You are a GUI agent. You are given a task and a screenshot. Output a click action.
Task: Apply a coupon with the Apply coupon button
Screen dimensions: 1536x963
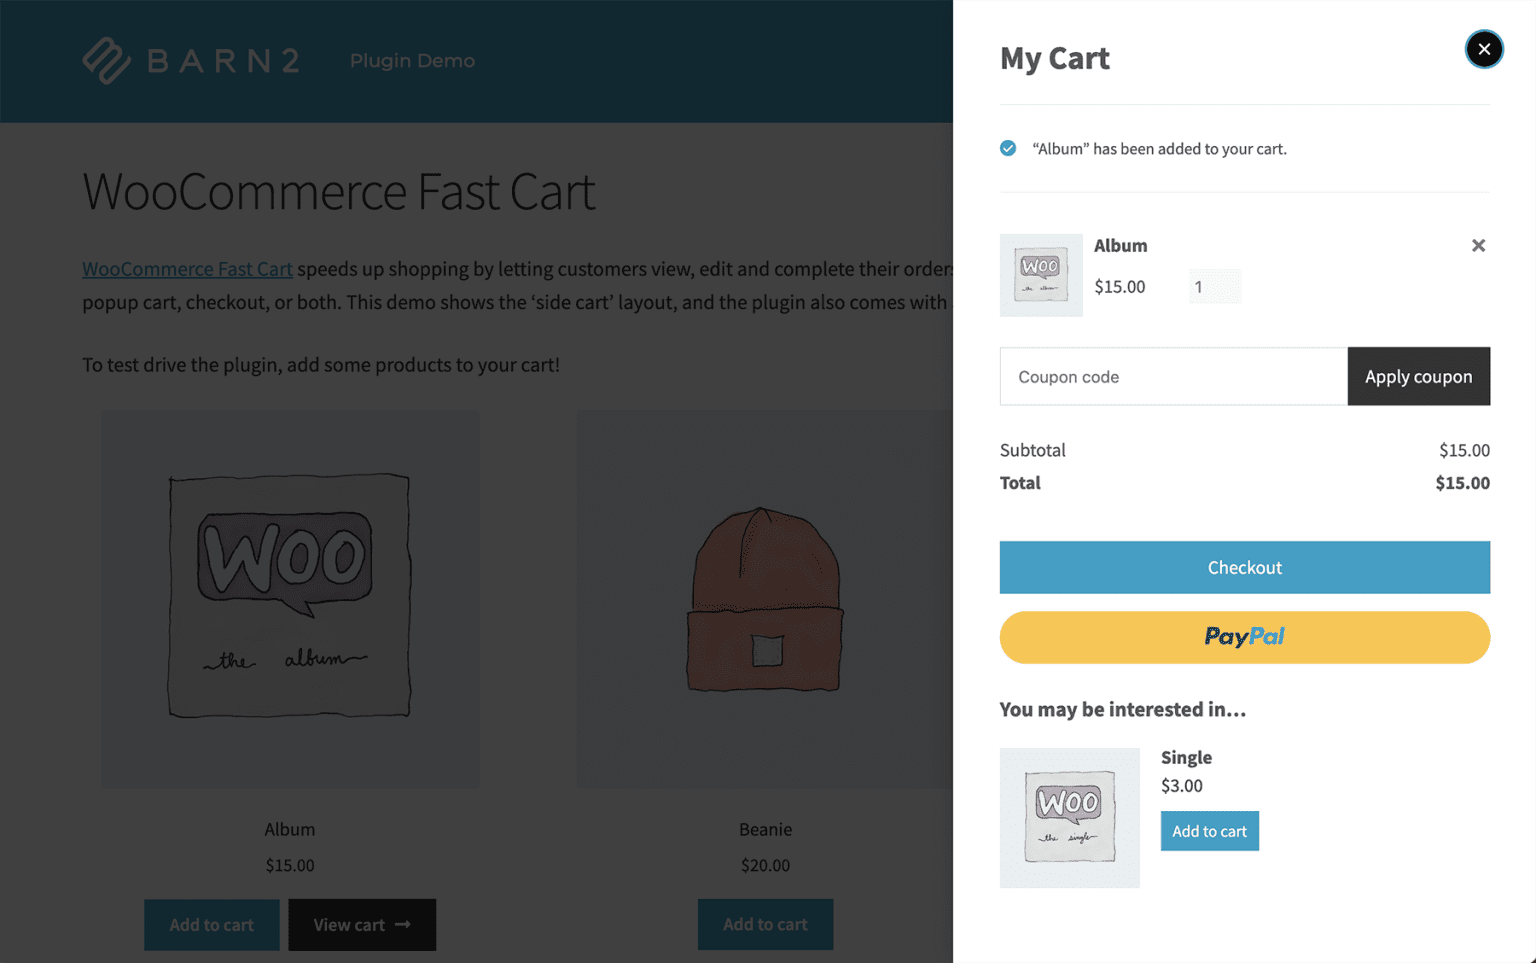click(x=1419, y=376)
